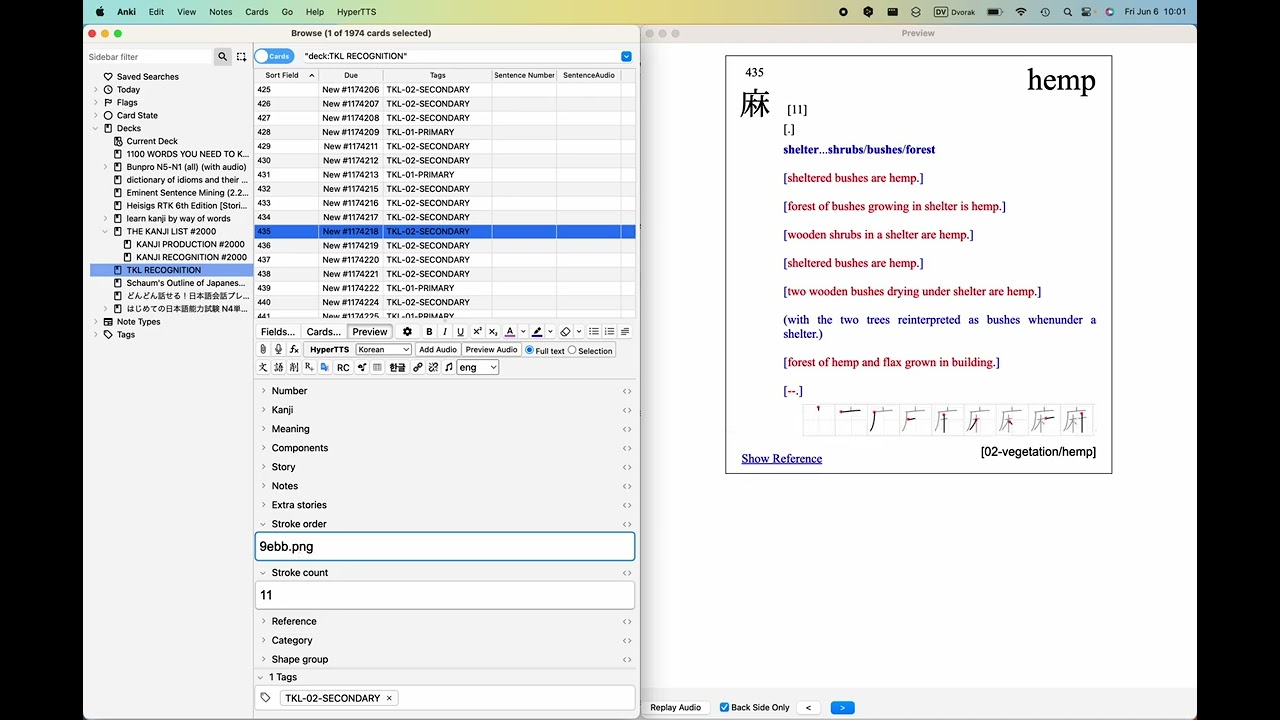Viewport: 1280px width, 720px height.
Task: Open the text color dropdown arrow
Action: (x=522, y=332)
